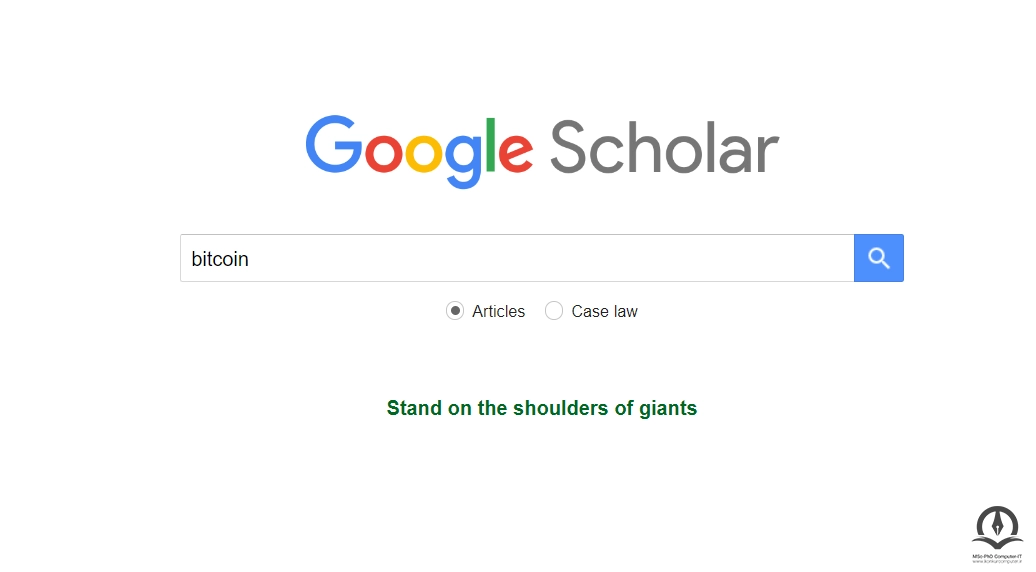Screen dimensions: 1036x572
Task: Click the small text under the pen-nib logo
Action: click(997, 559)
